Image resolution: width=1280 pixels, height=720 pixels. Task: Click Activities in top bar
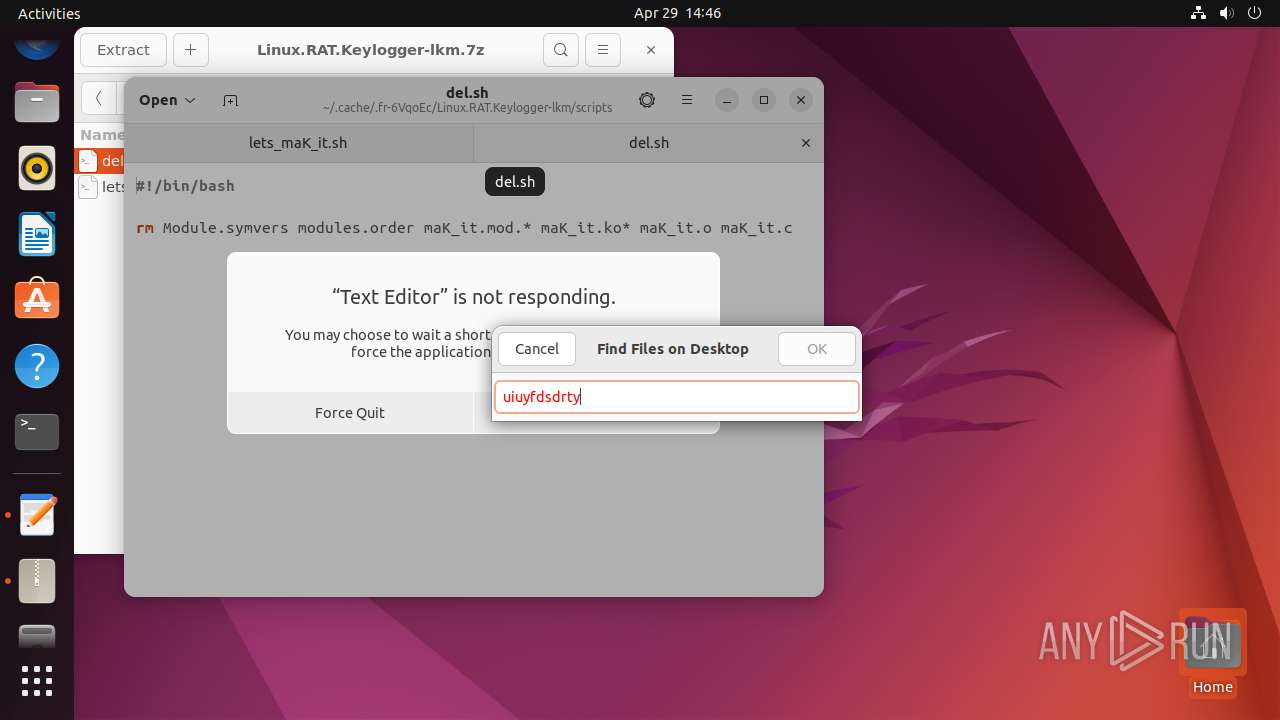(49, 13)
